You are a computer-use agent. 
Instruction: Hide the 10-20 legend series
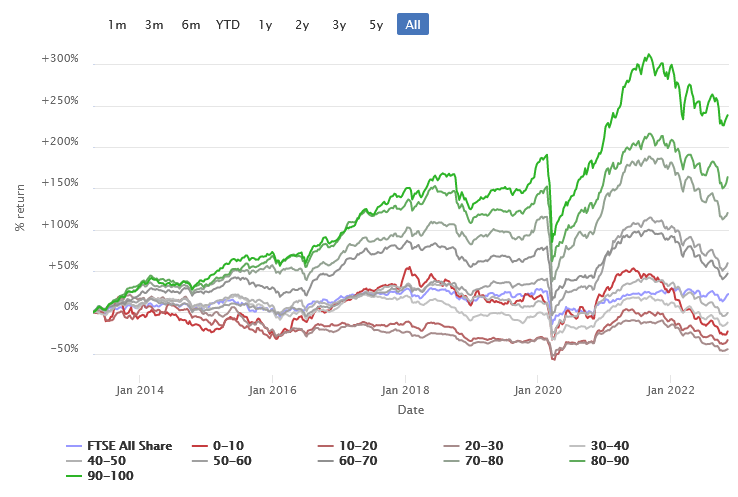pos(348,446)
